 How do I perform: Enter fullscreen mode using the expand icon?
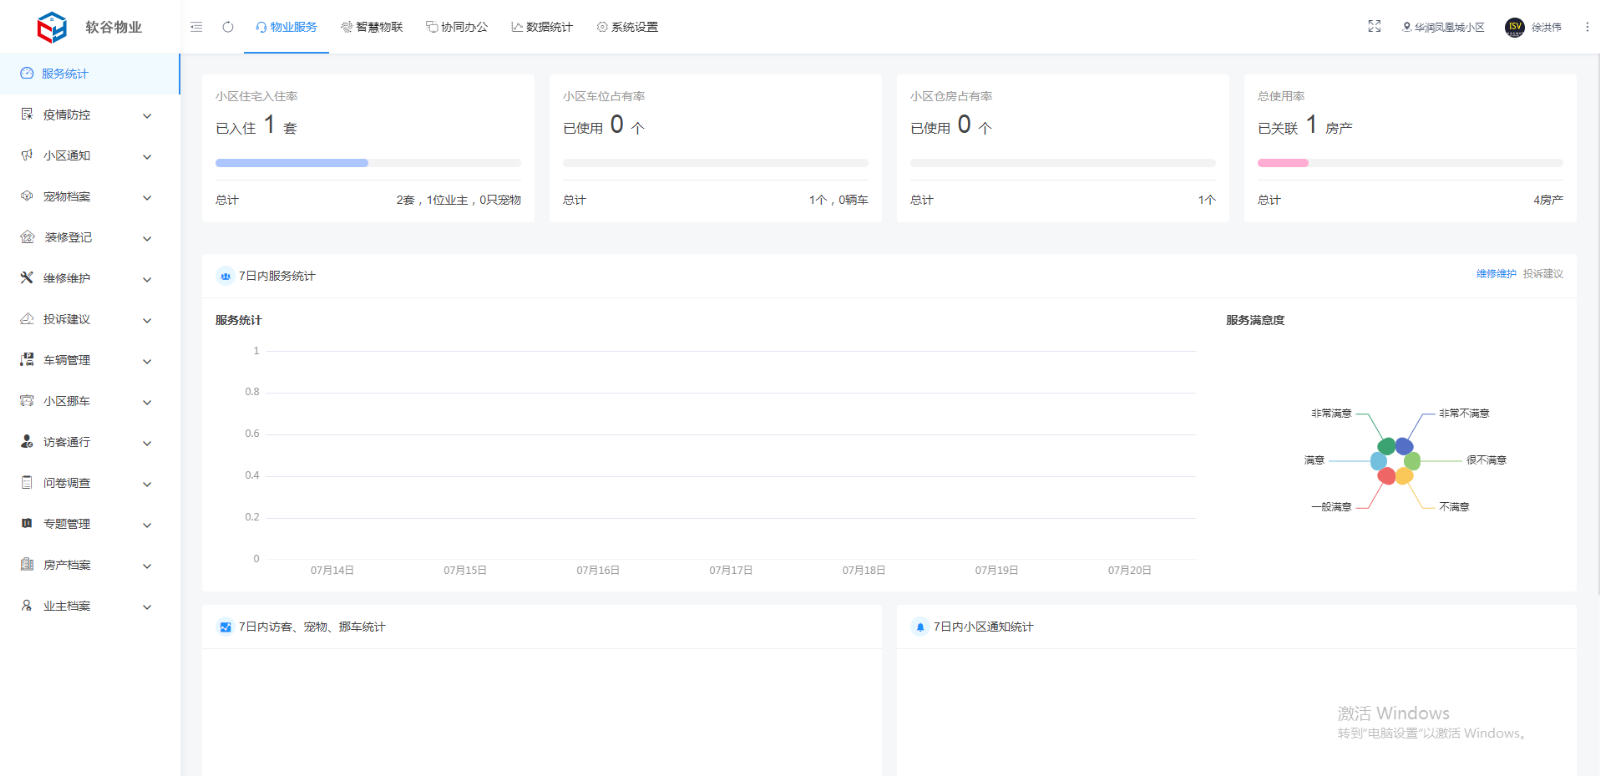pyautogui.click(x=1374, y=27)
